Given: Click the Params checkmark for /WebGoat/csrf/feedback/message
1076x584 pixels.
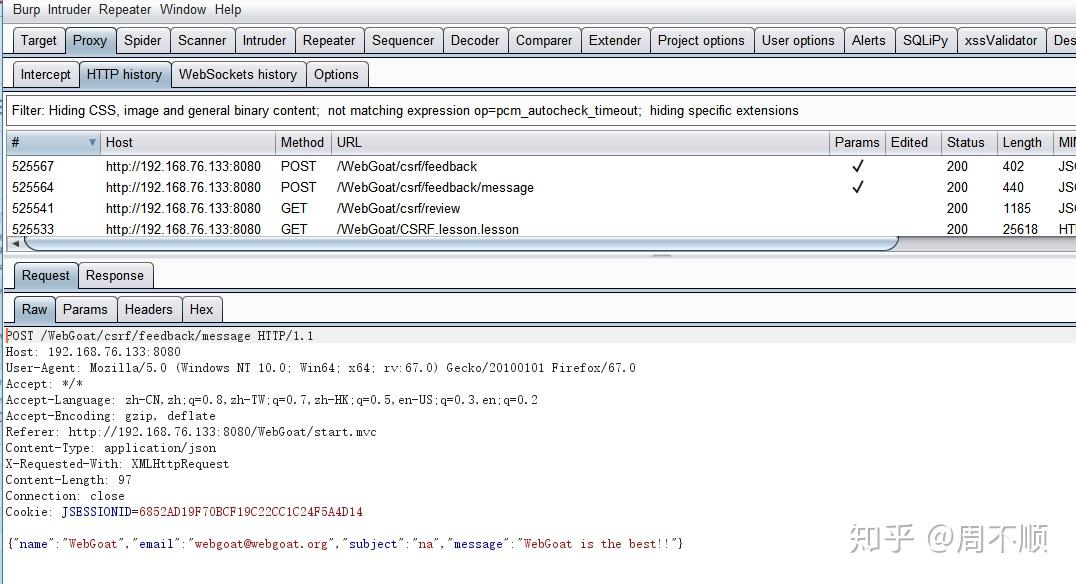Looking at the screenshot, I should click(x=857, y=187).
